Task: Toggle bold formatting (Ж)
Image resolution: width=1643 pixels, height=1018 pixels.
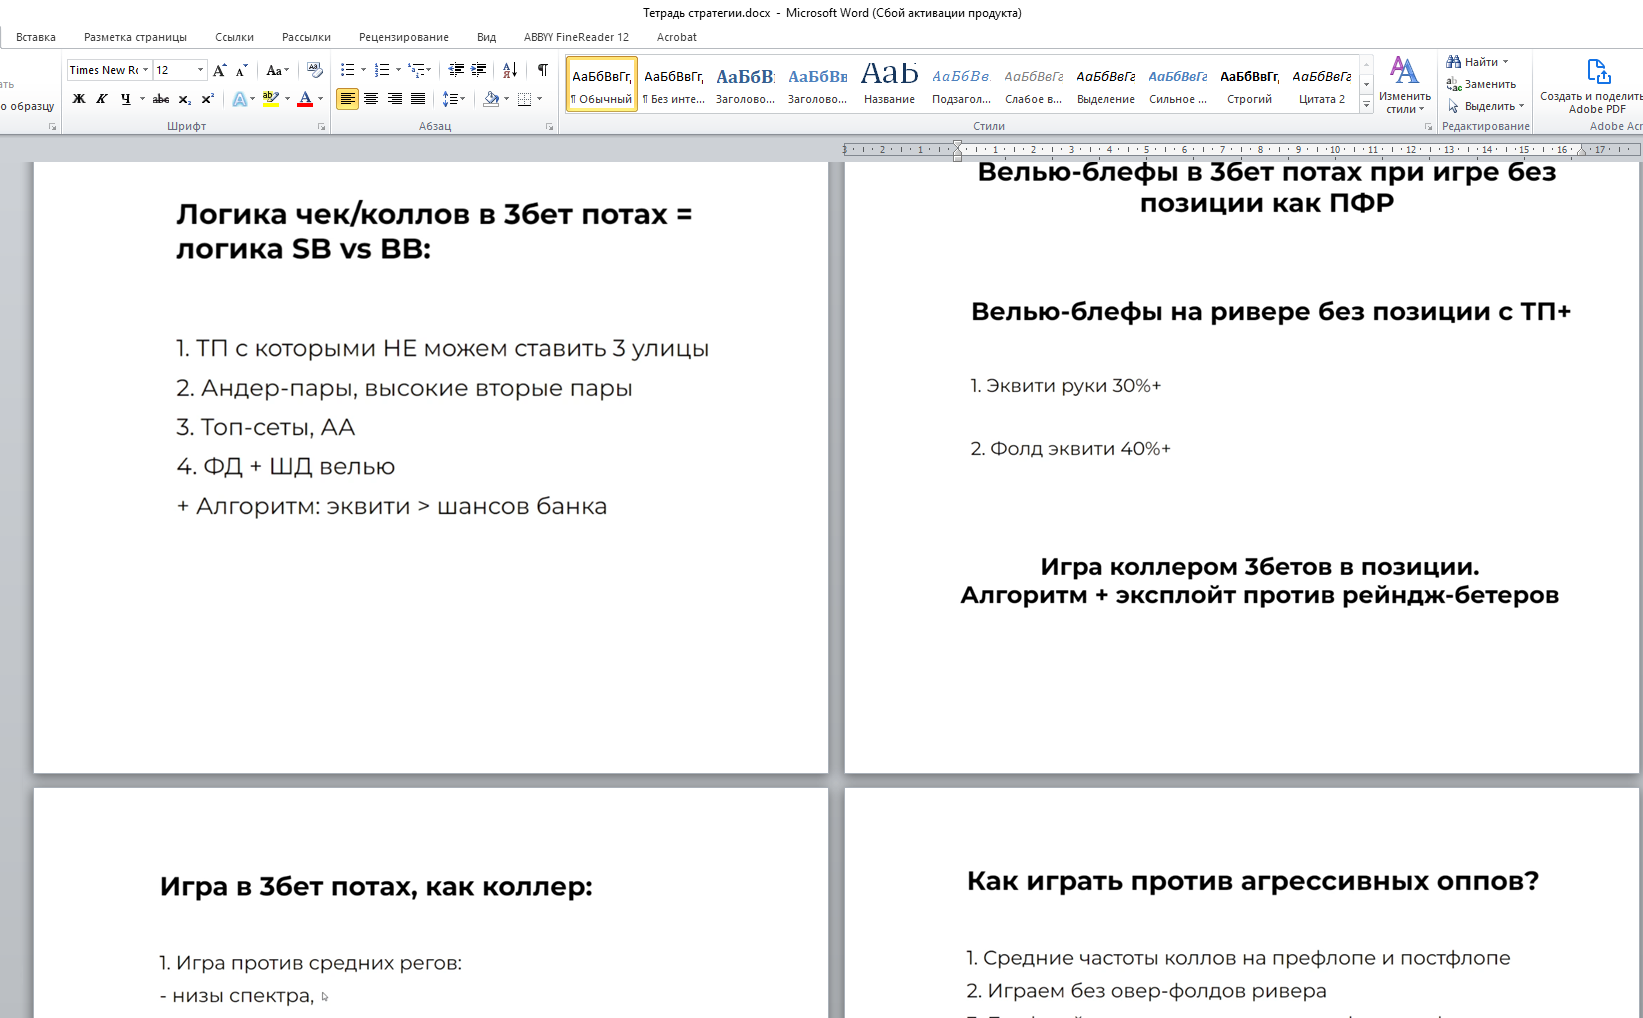Action: click(78, 99)
